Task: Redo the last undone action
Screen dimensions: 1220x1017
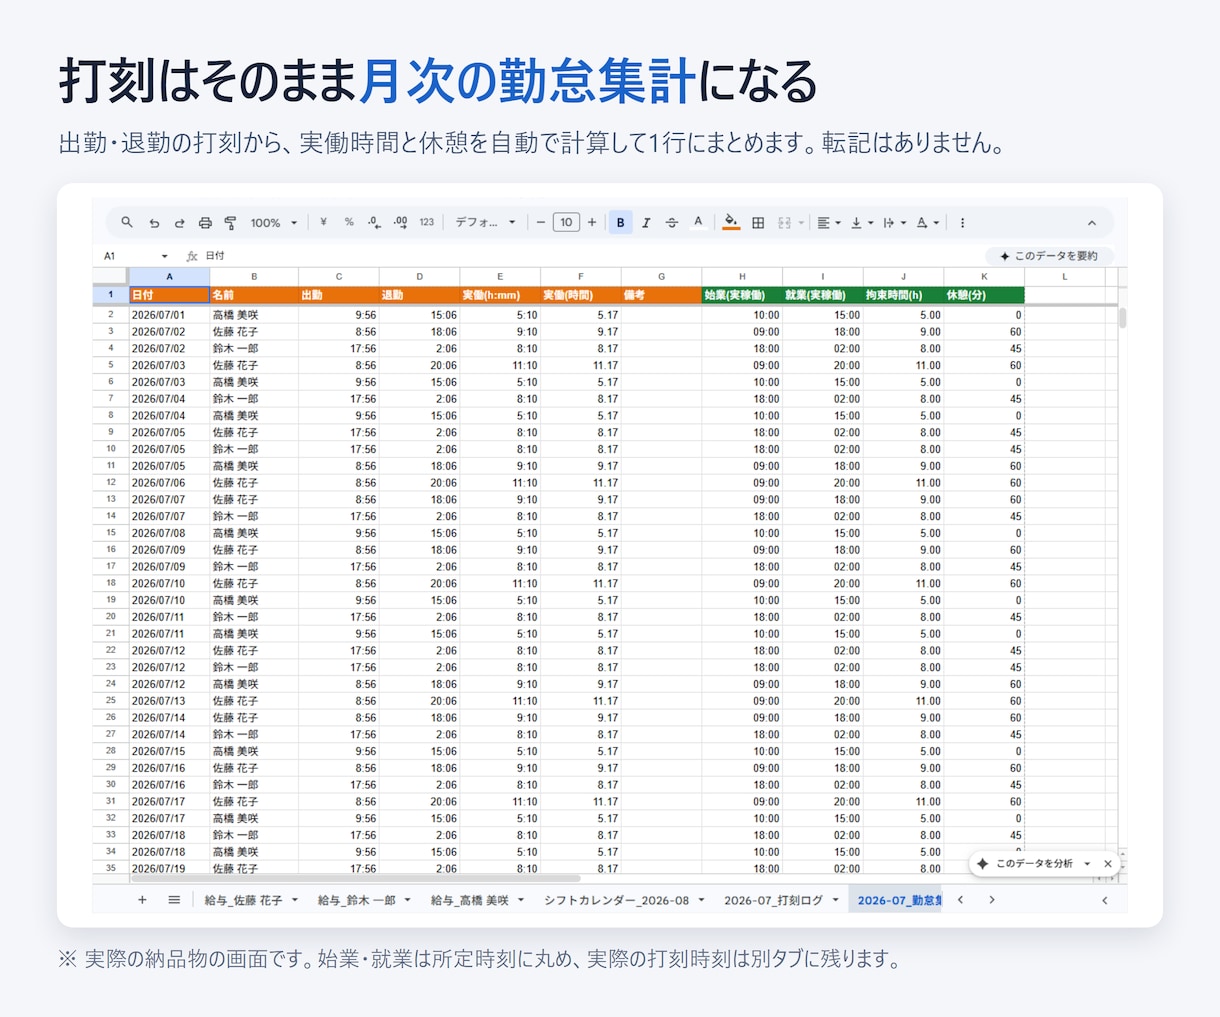Action: pyautogui.click(x=180, y=223)
